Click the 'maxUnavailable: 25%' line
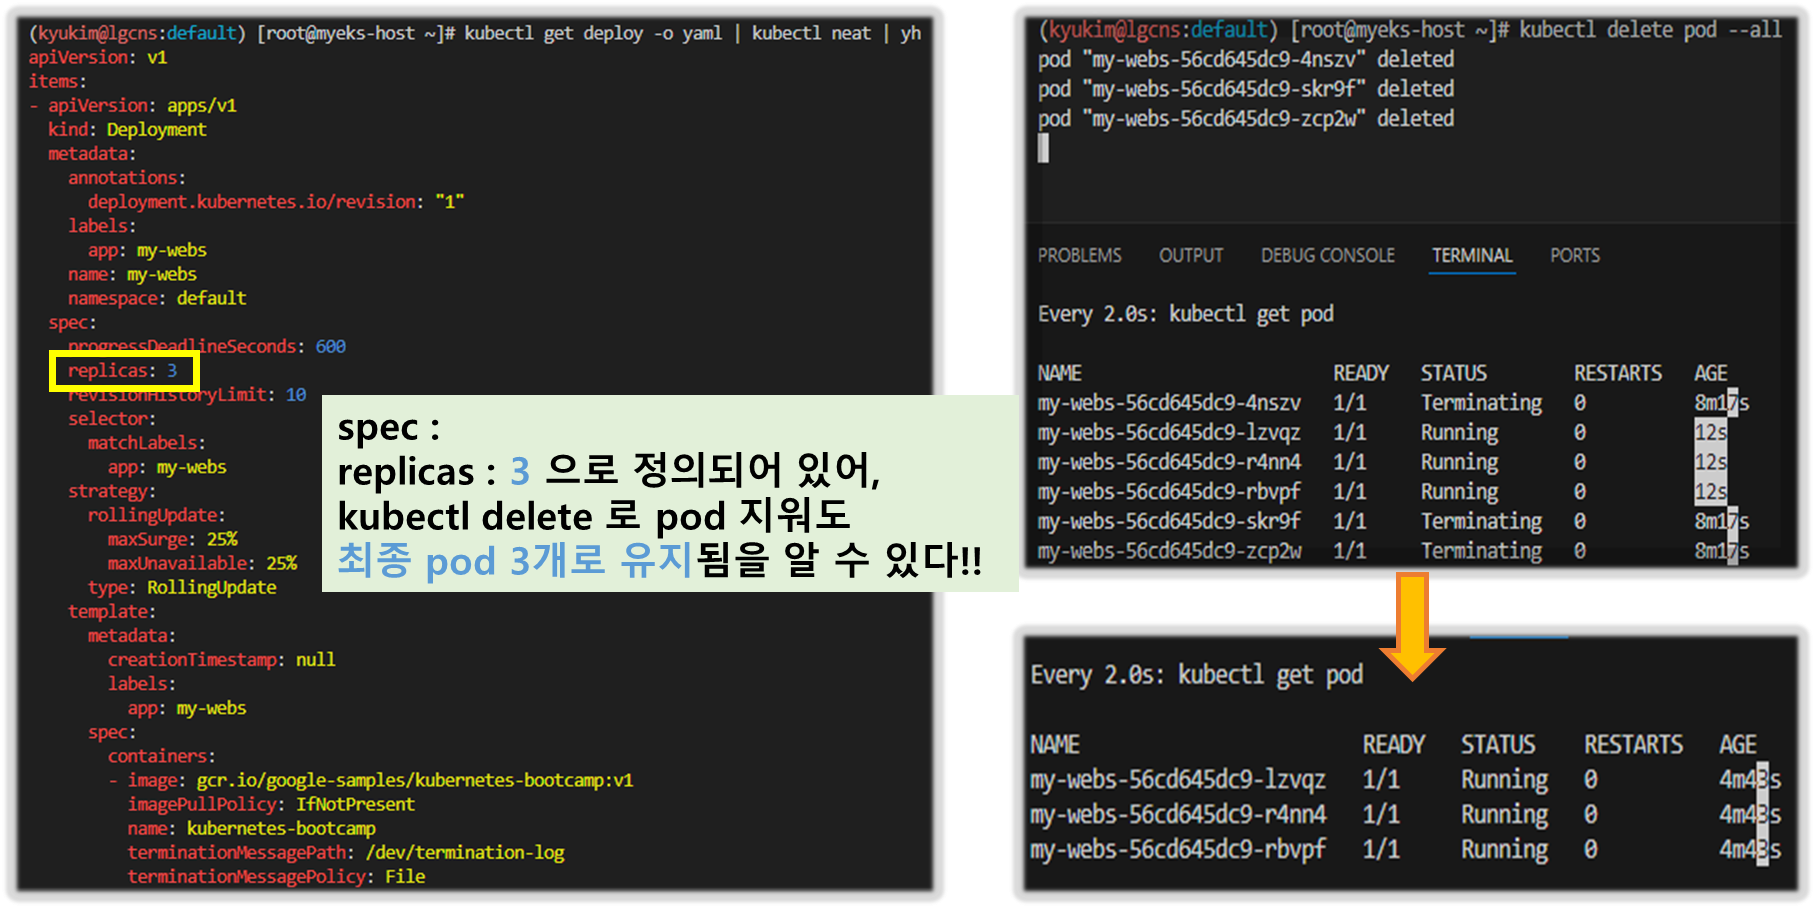The width and height of the screenshot is (1815, 908). [202, 563]
